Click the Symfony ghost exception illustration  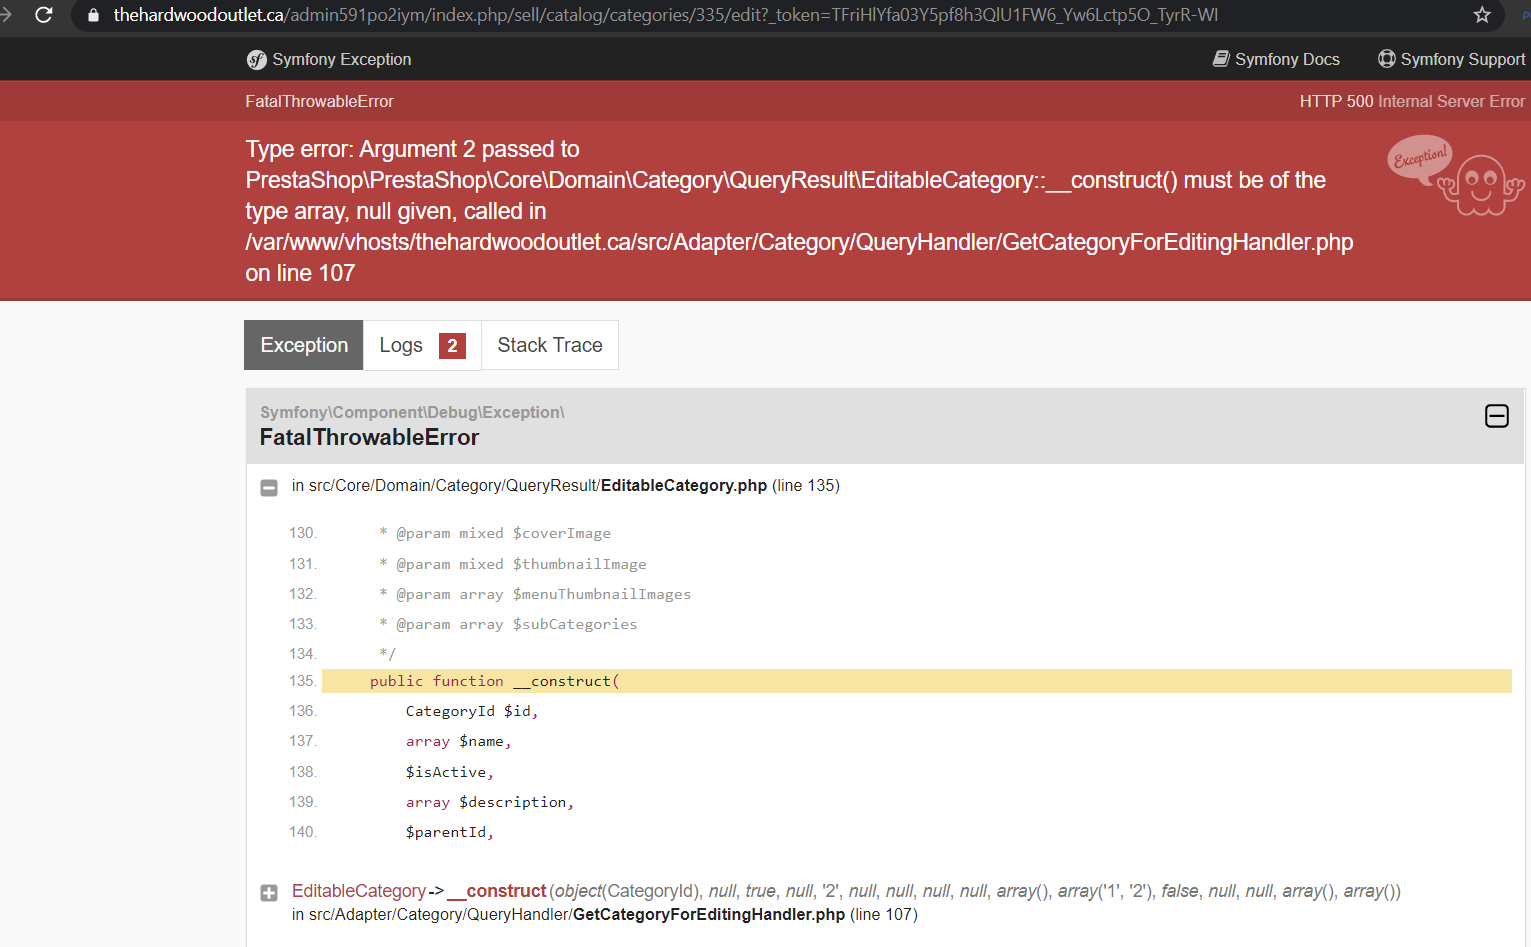coord(1455,176)
